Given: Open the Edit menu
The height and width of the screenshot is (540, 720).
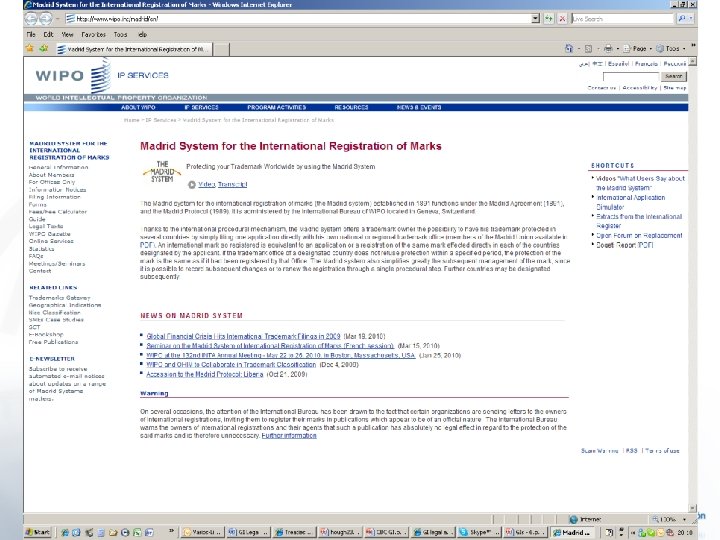Looking at the screenshot, I should point(48,34).
